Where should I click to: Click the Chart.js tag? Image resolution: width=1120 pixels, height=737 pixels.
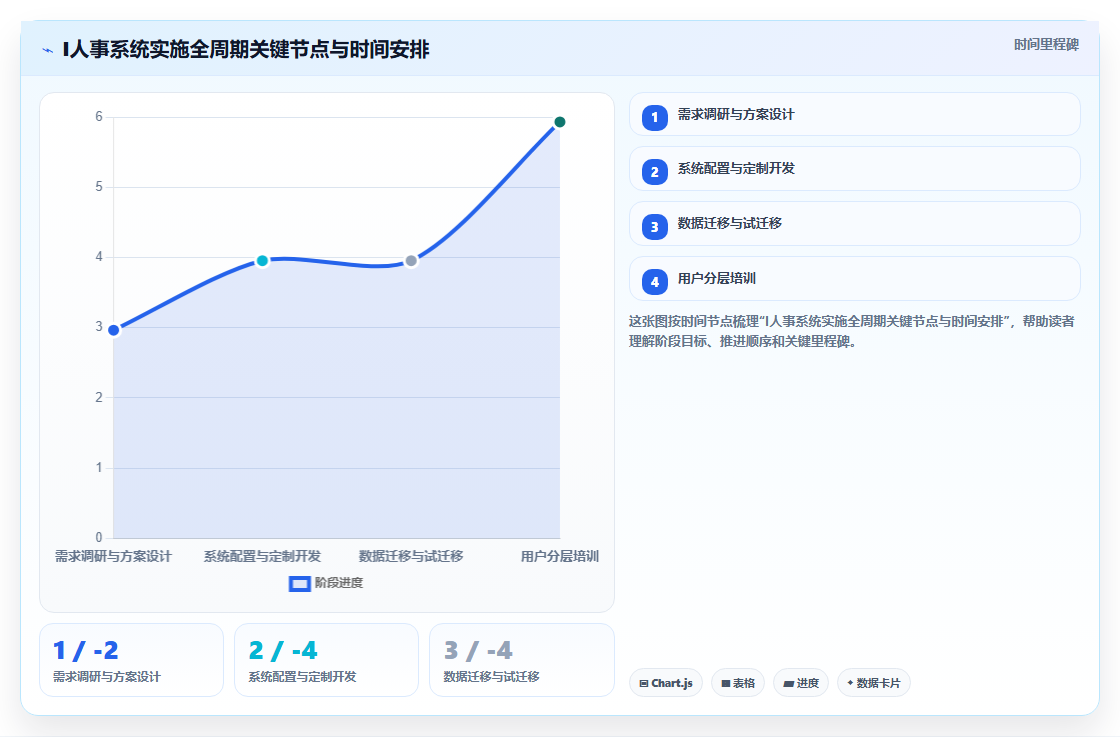(x=666, y=683)
